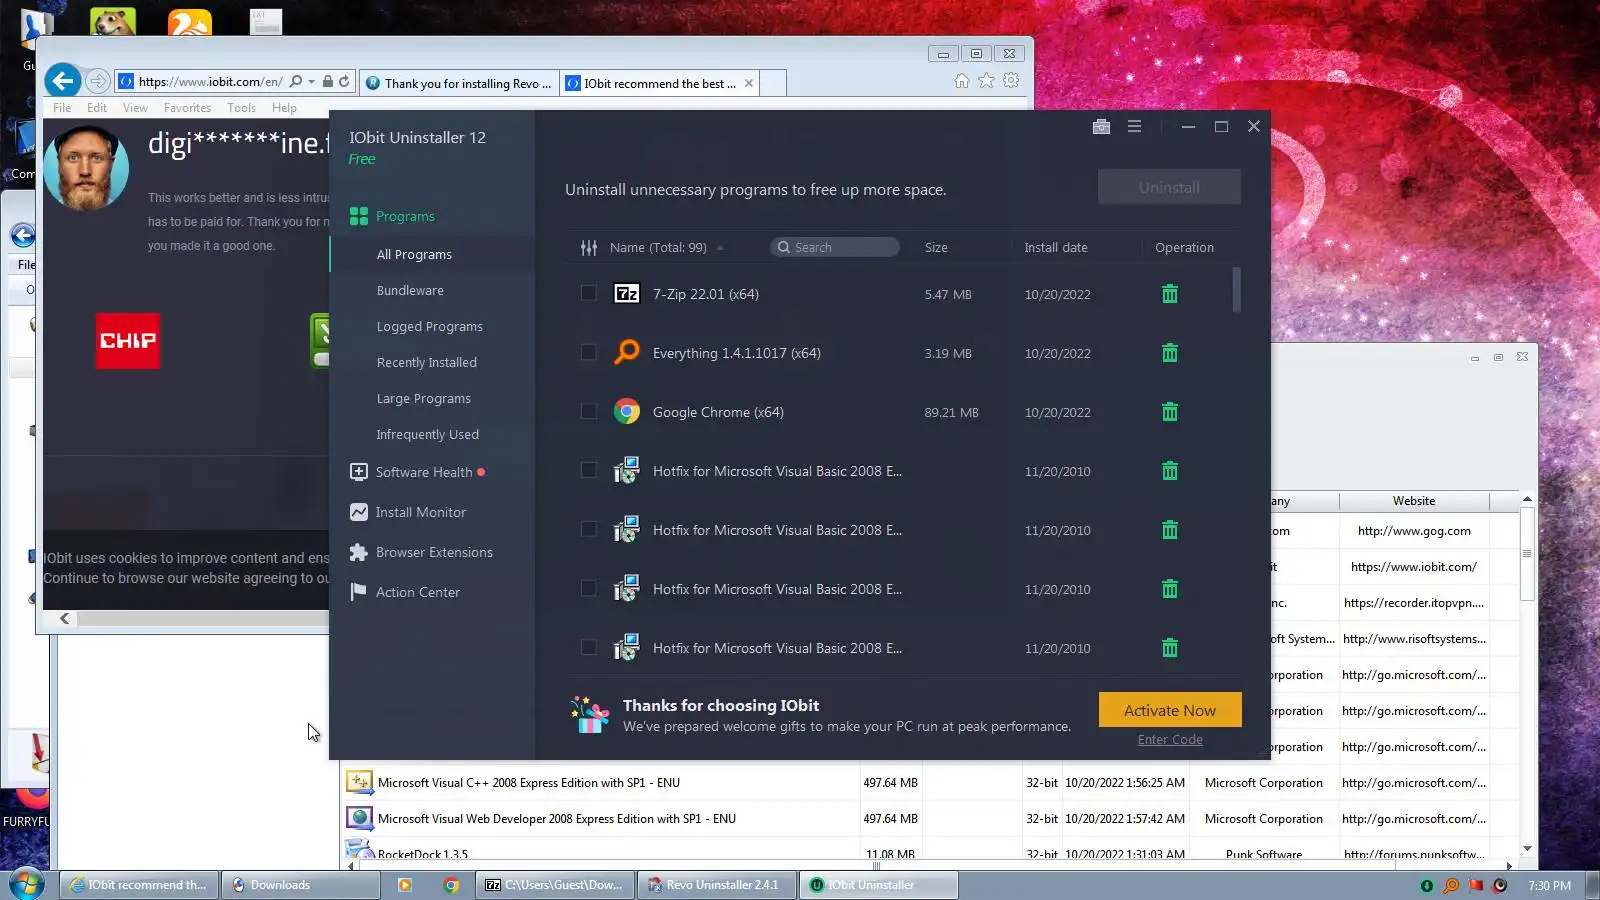Show Logged Programs list

pyautogui.click(x=430, y=326)
